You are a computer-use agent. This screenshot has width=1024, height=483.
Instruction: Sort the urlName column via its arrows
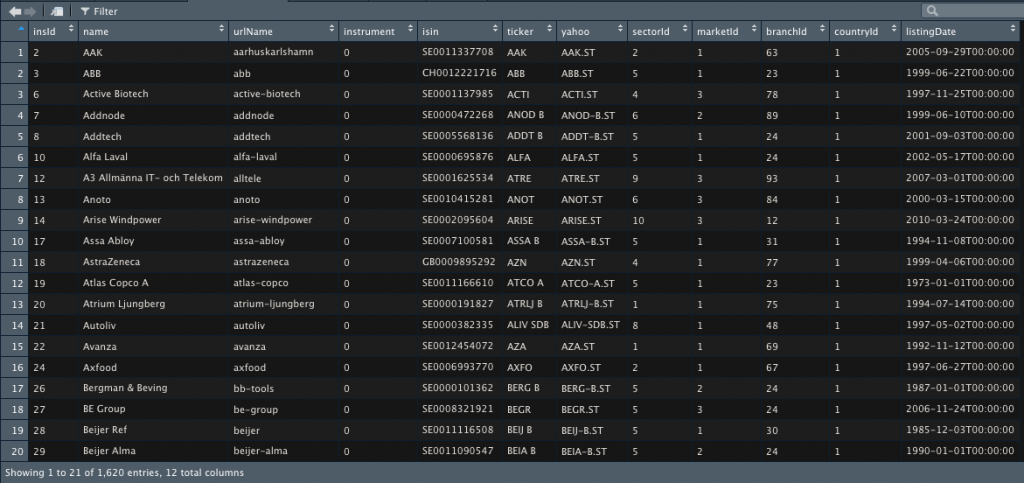332,30
